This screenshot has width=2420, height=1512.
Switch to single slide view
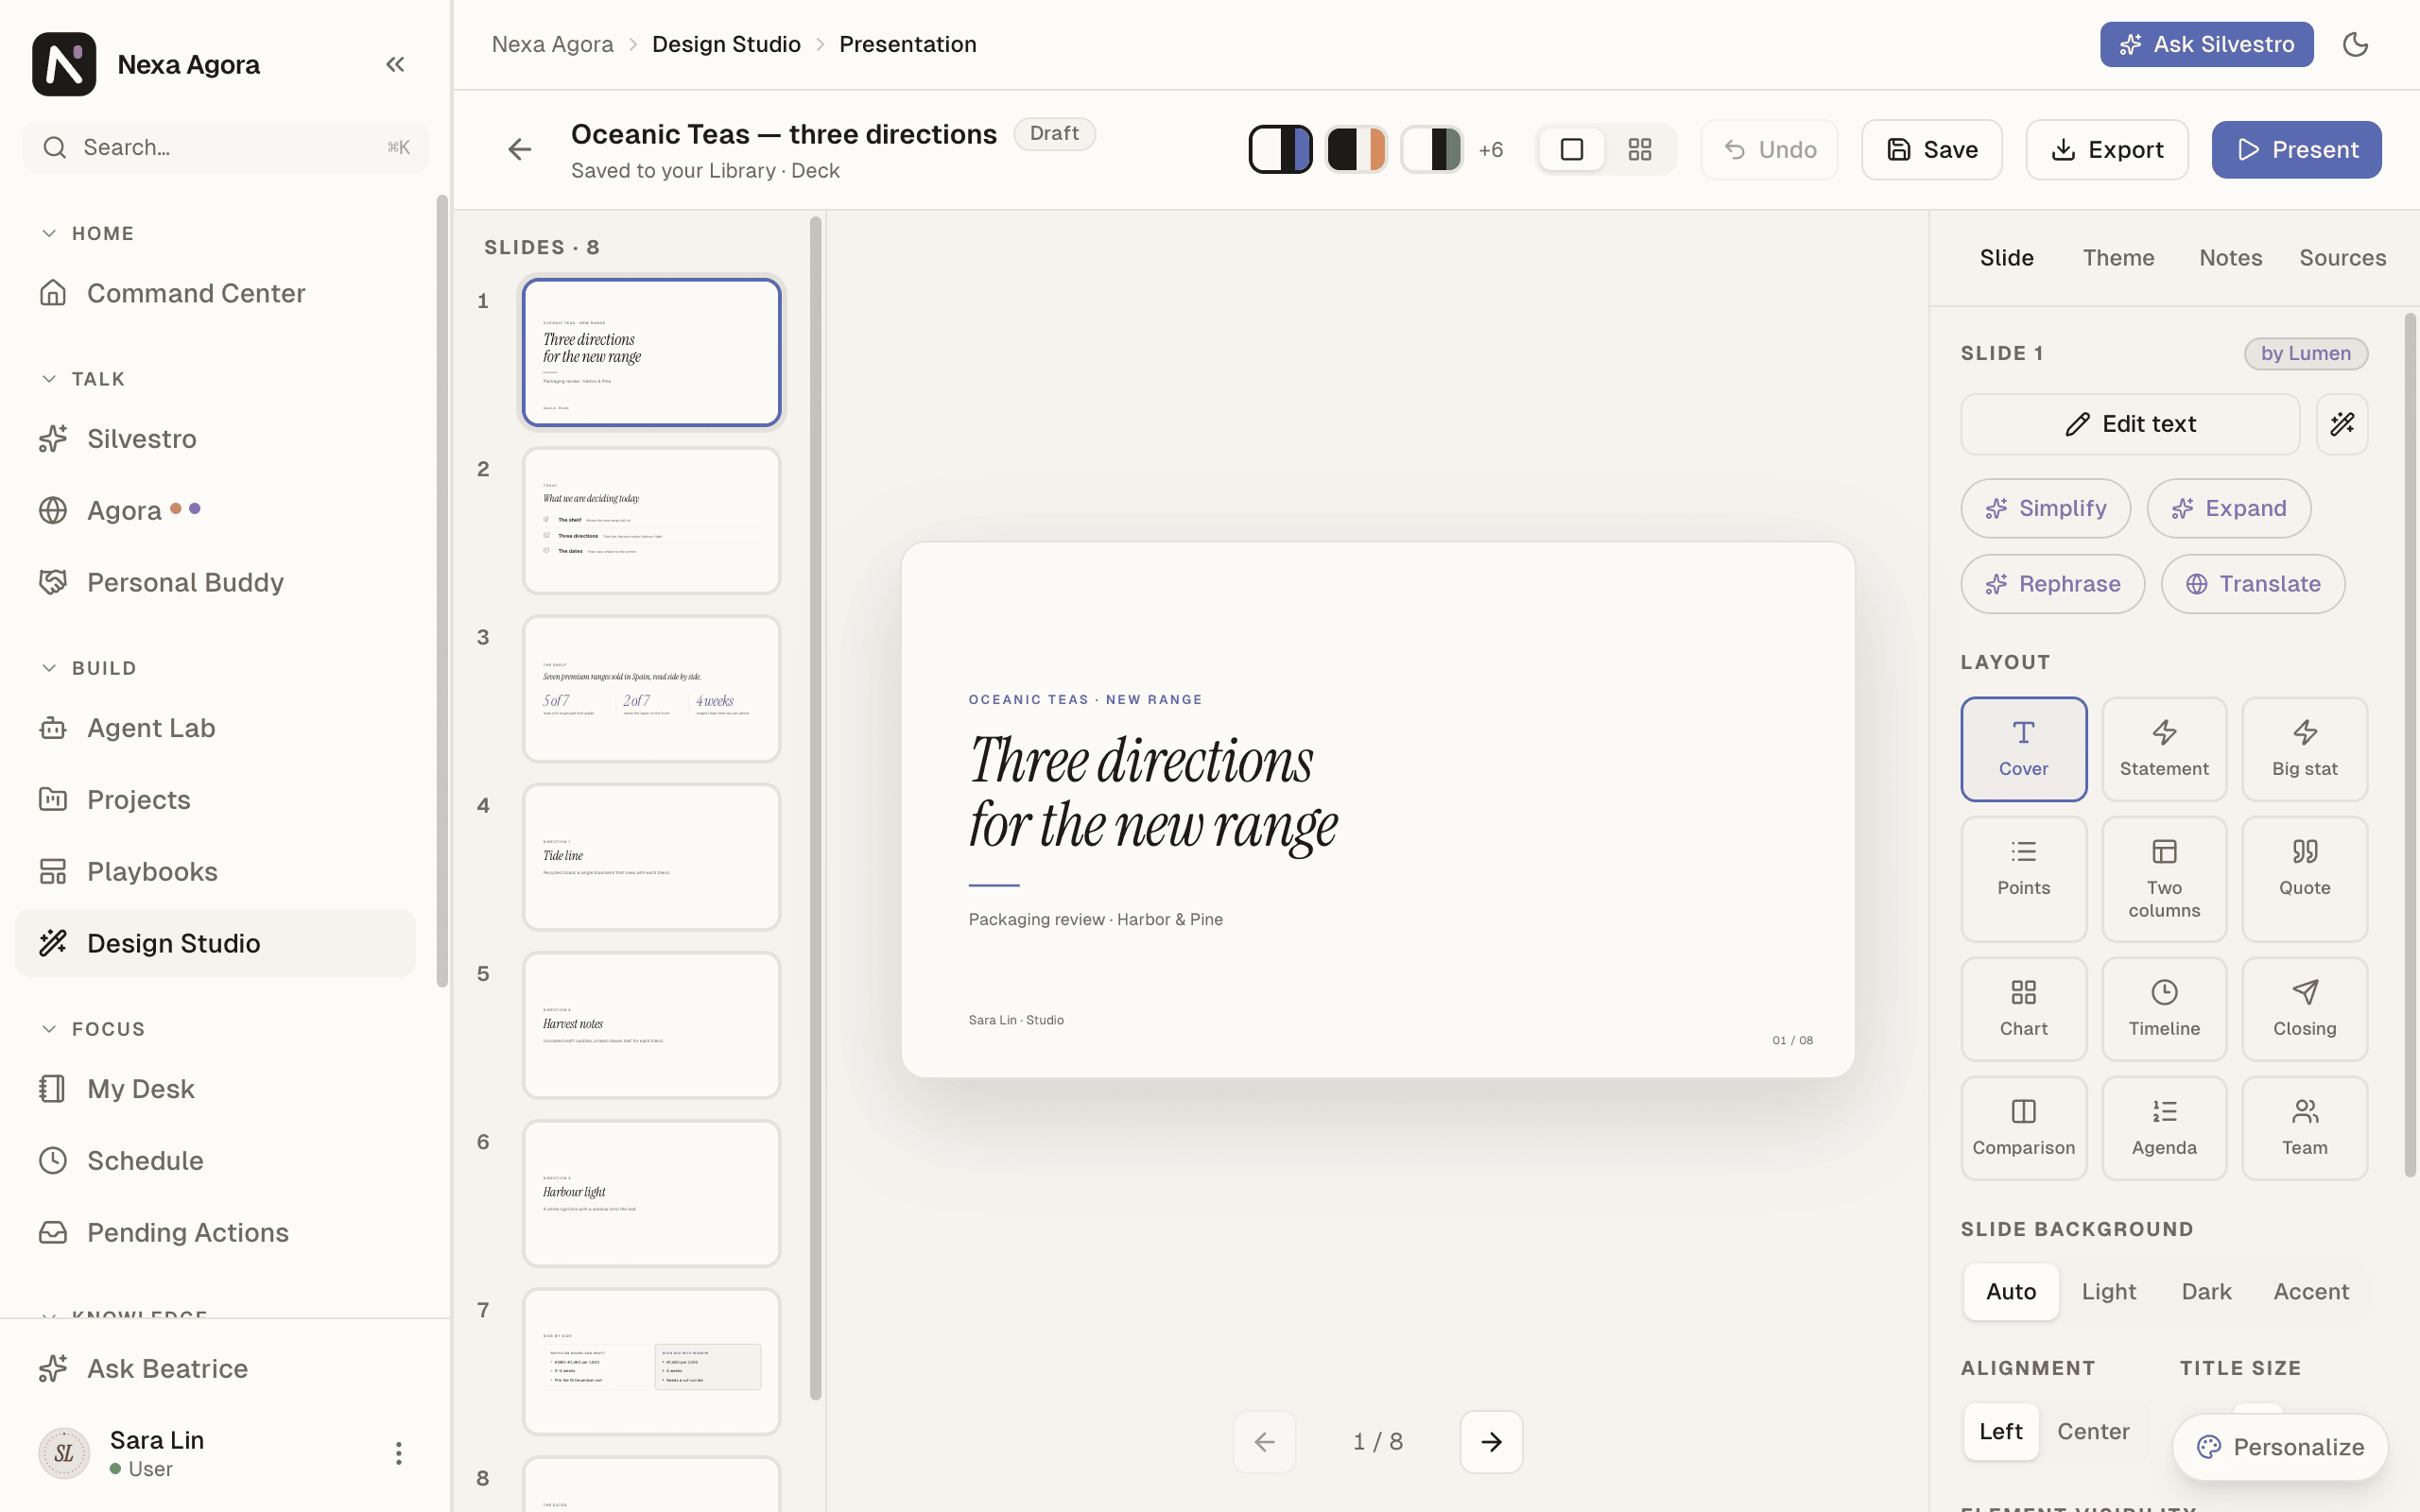tap(1572, 150)
